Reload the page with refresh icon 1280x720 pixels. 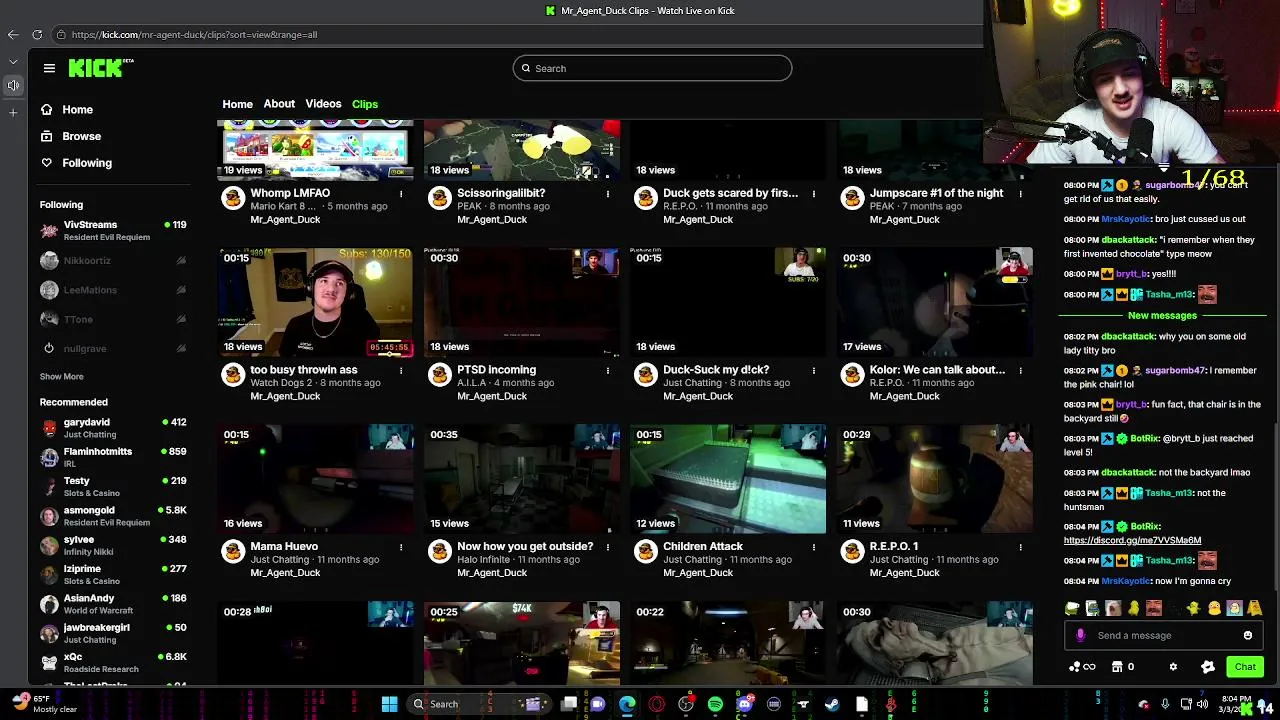click(37, 35)
